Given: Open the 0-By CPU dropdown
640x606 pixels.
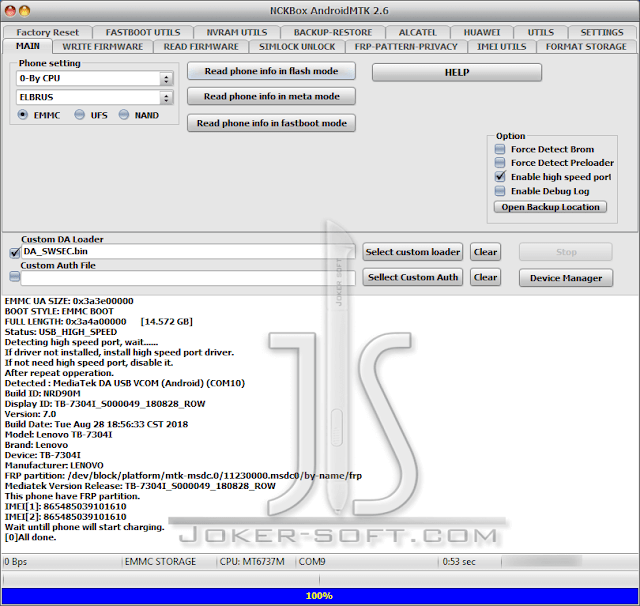Looking at the screenshot, I should [x=95, y=78].
